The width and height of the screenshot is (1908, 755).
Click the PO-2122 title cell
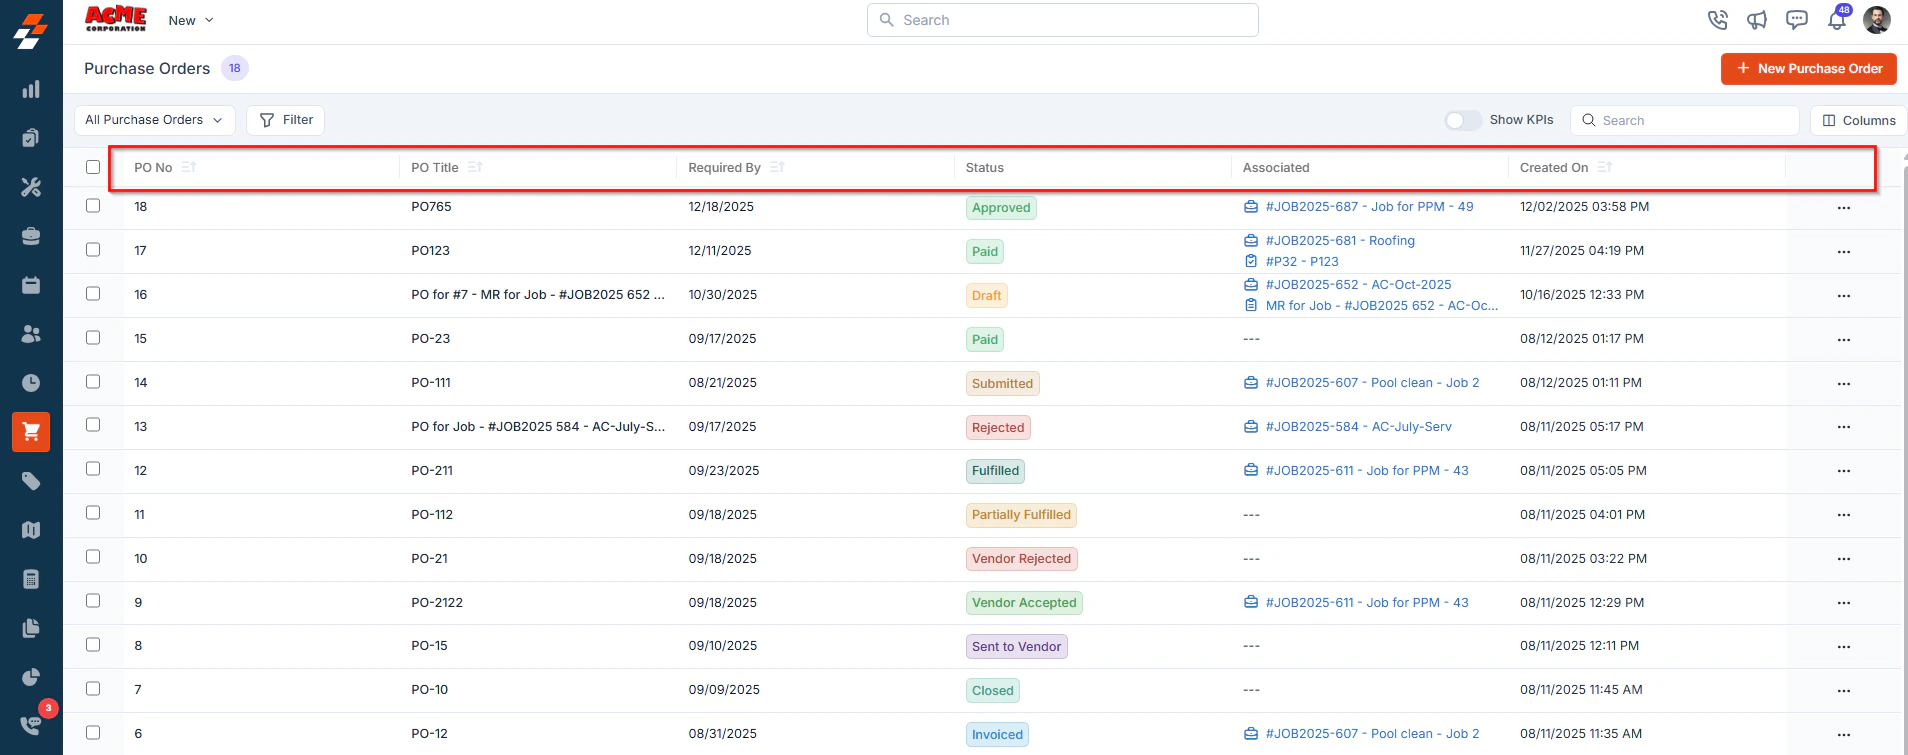(x=437, y=603)
